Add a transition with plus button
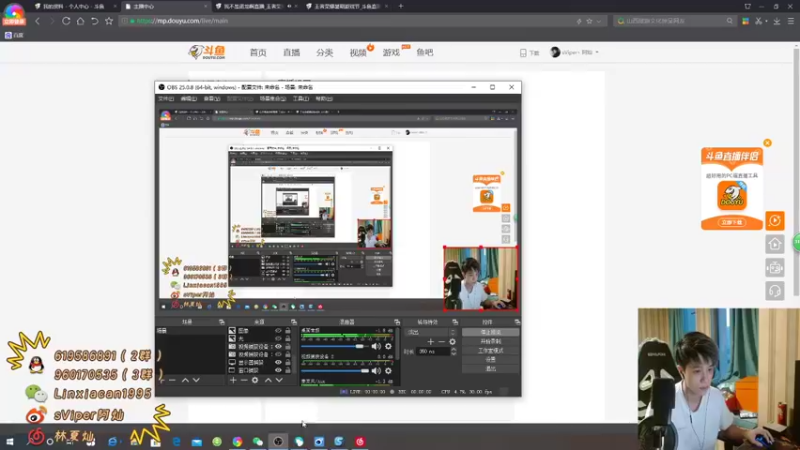800x450 pixels. (x=431, y=342)
